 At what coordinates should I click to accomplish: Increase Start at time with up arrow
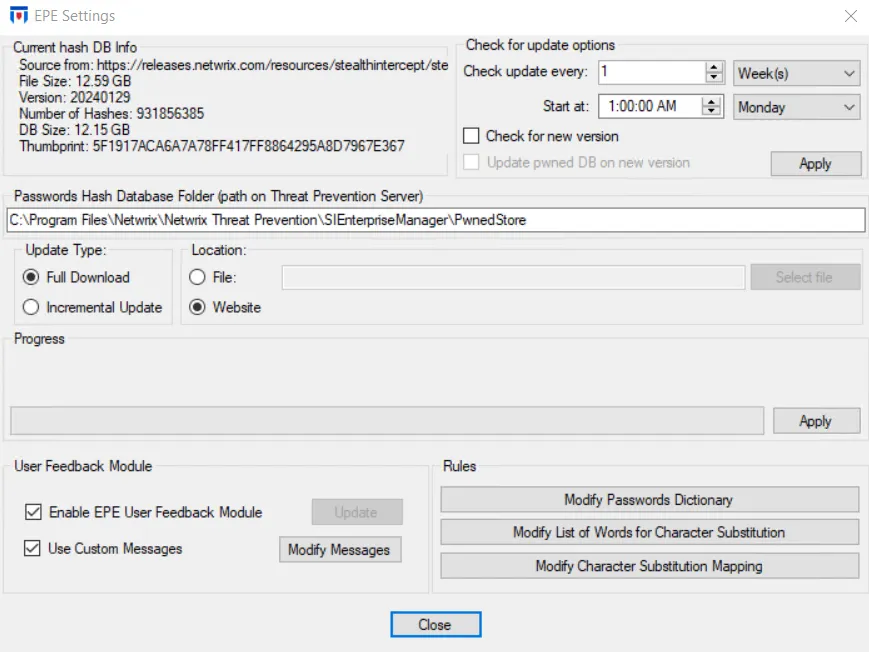pos(710,101)
